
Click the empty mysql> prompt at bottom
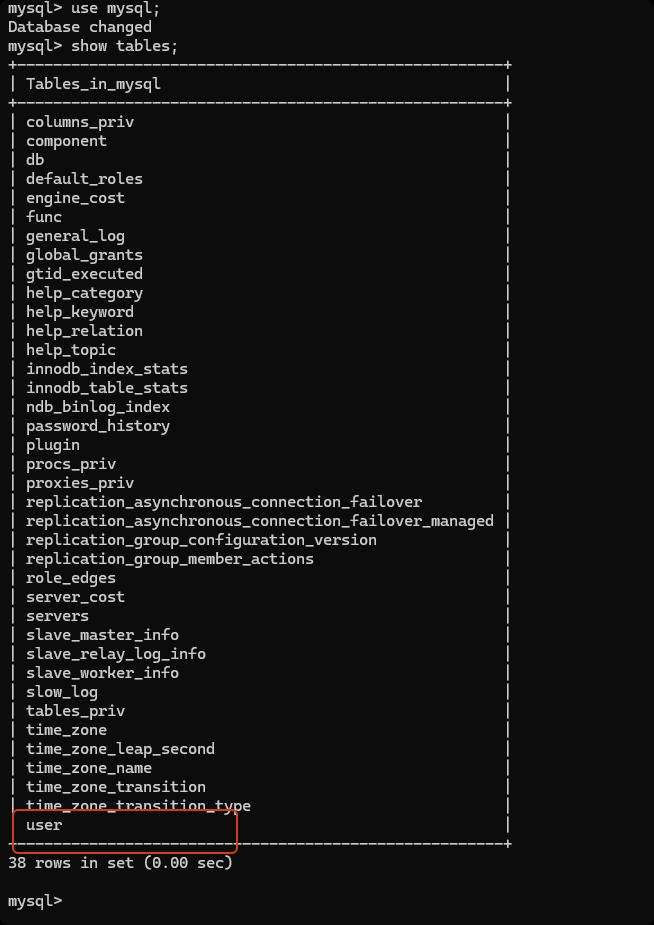click(x=35, y=901)
